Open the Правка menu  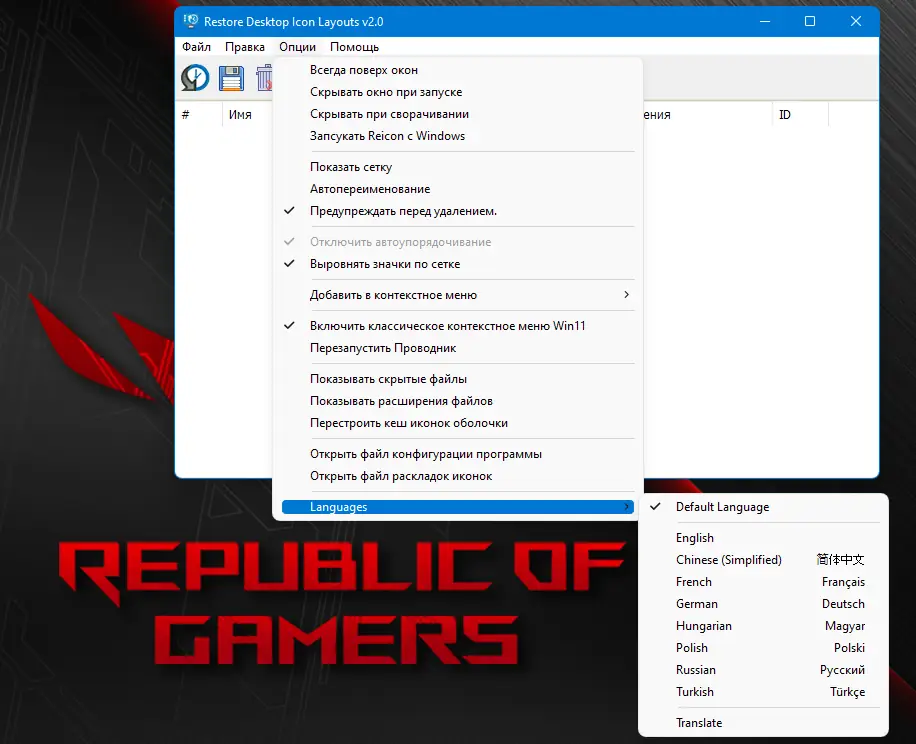click(x=245, y=47)
